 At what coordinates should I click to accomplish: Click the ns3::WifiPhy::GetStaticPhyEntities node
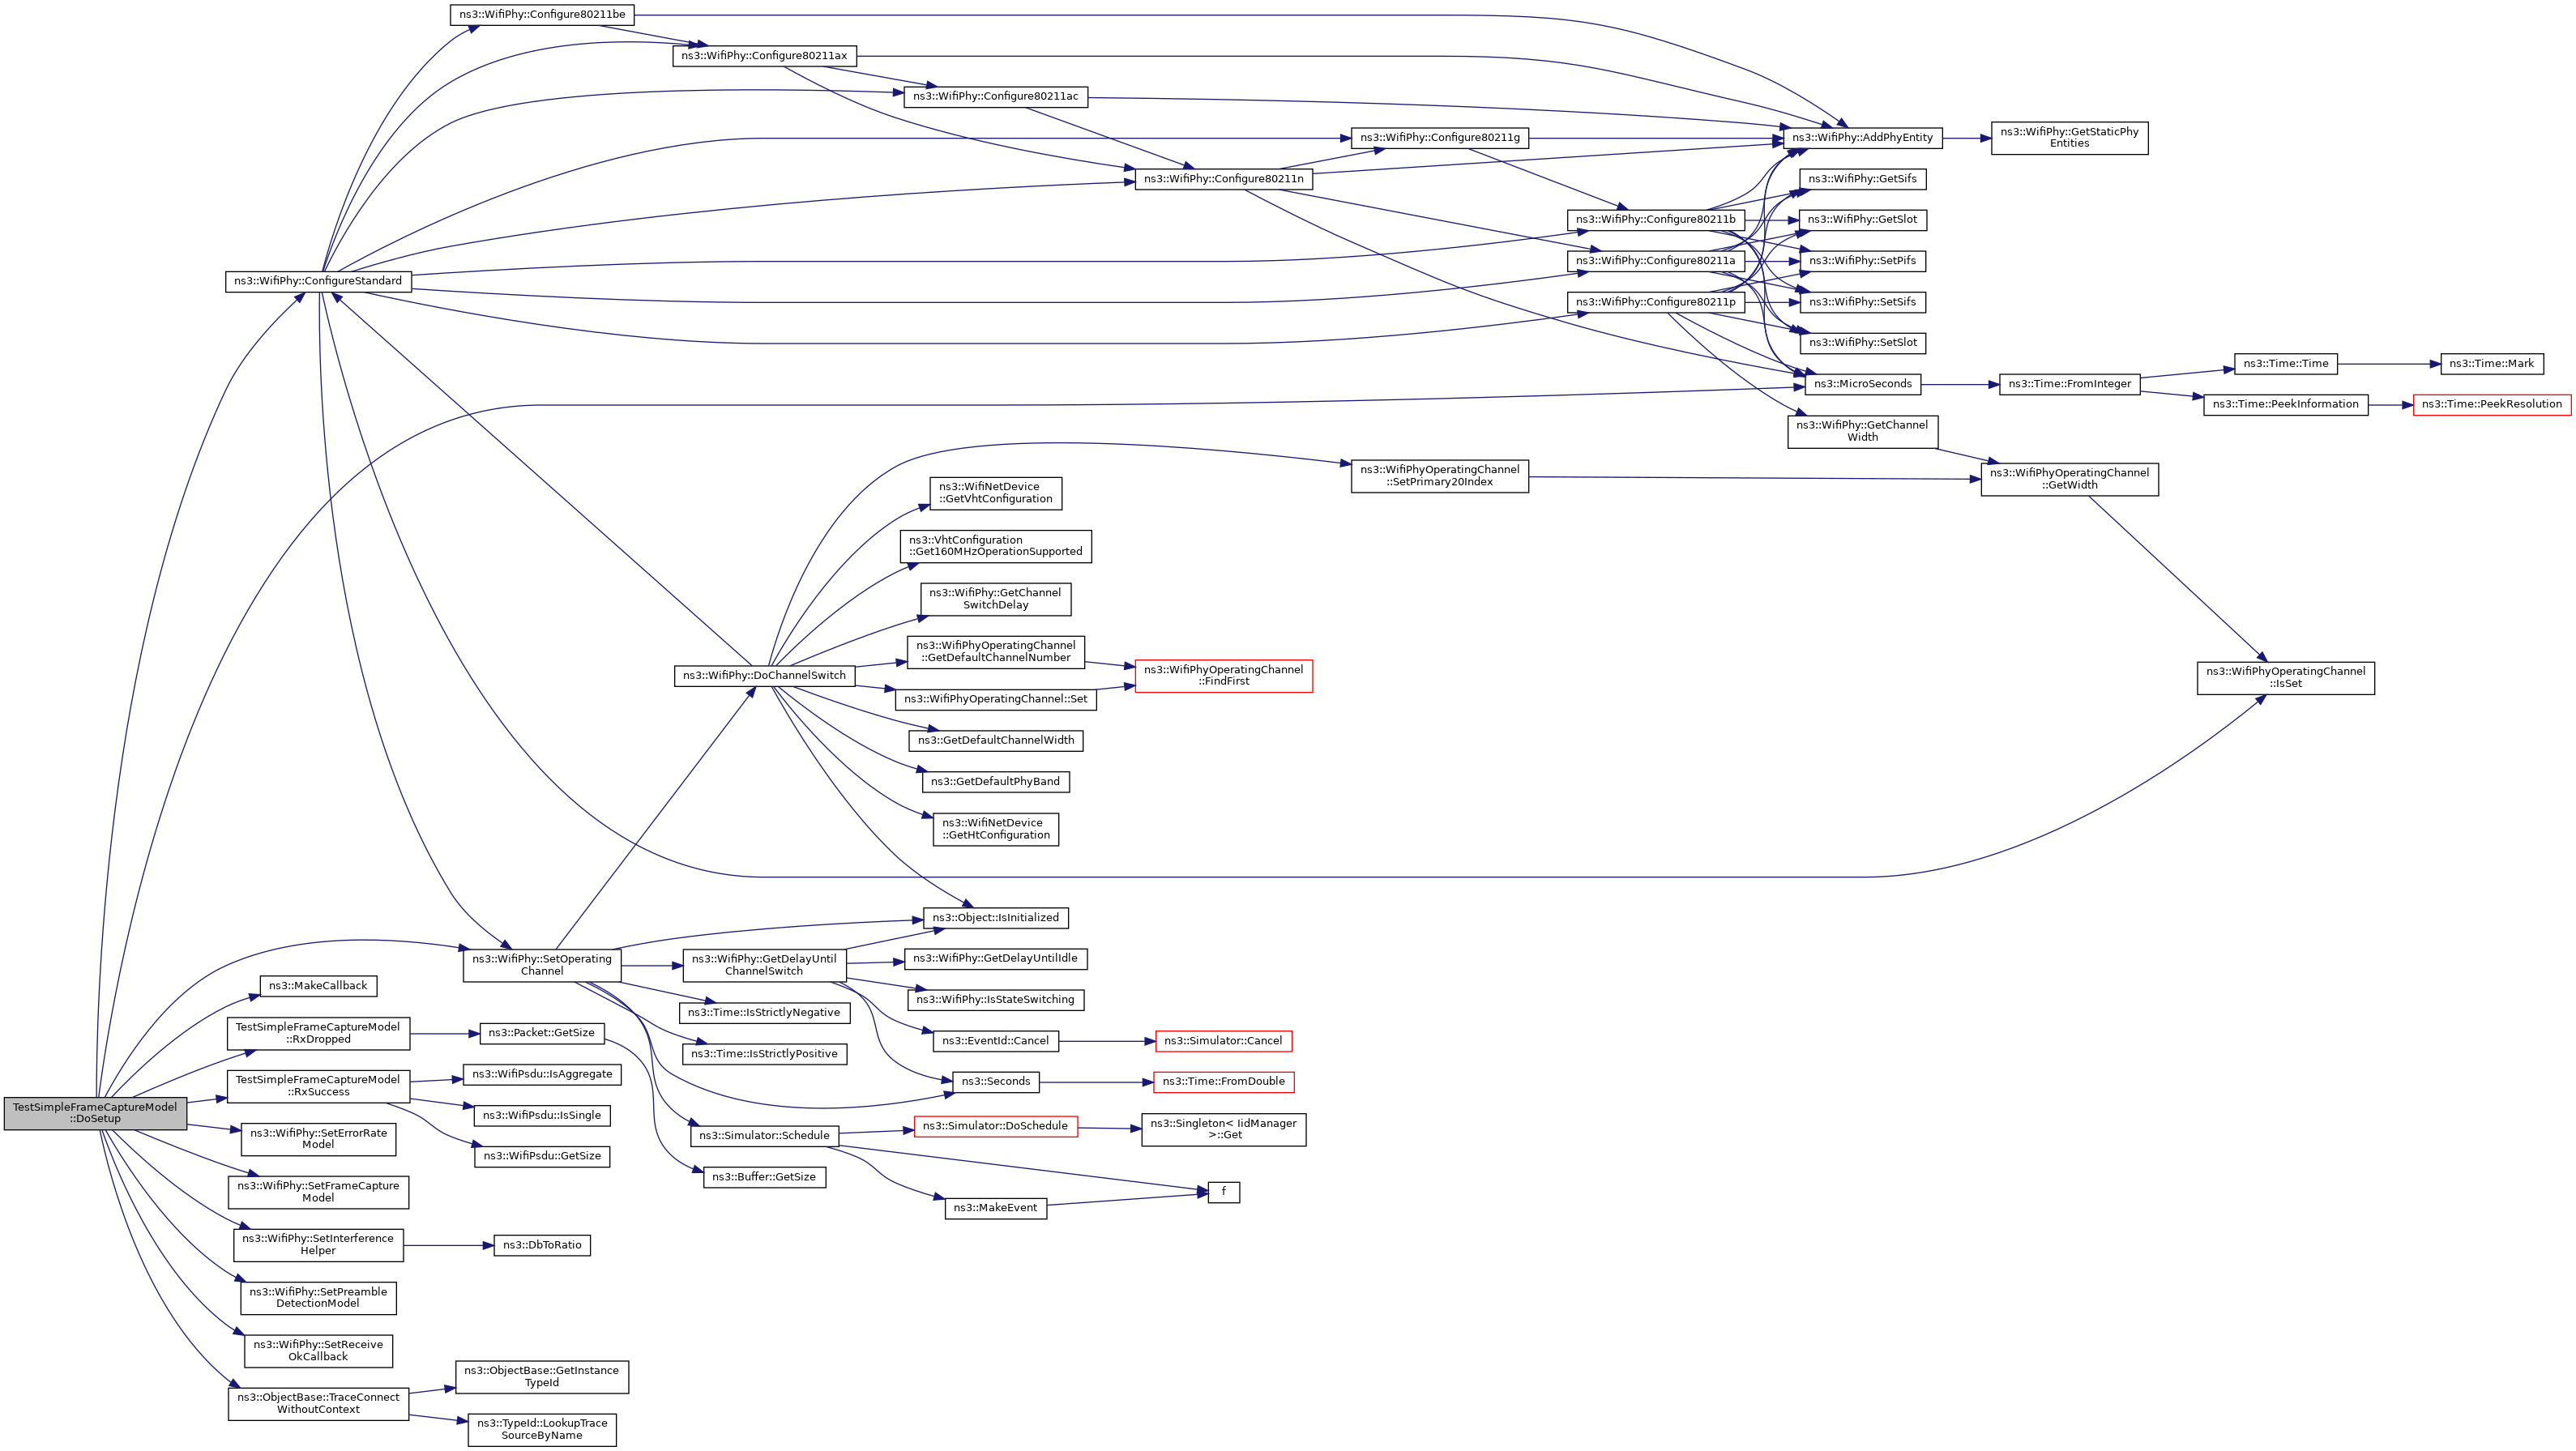pyautogui.click(x=2069, y=137)
